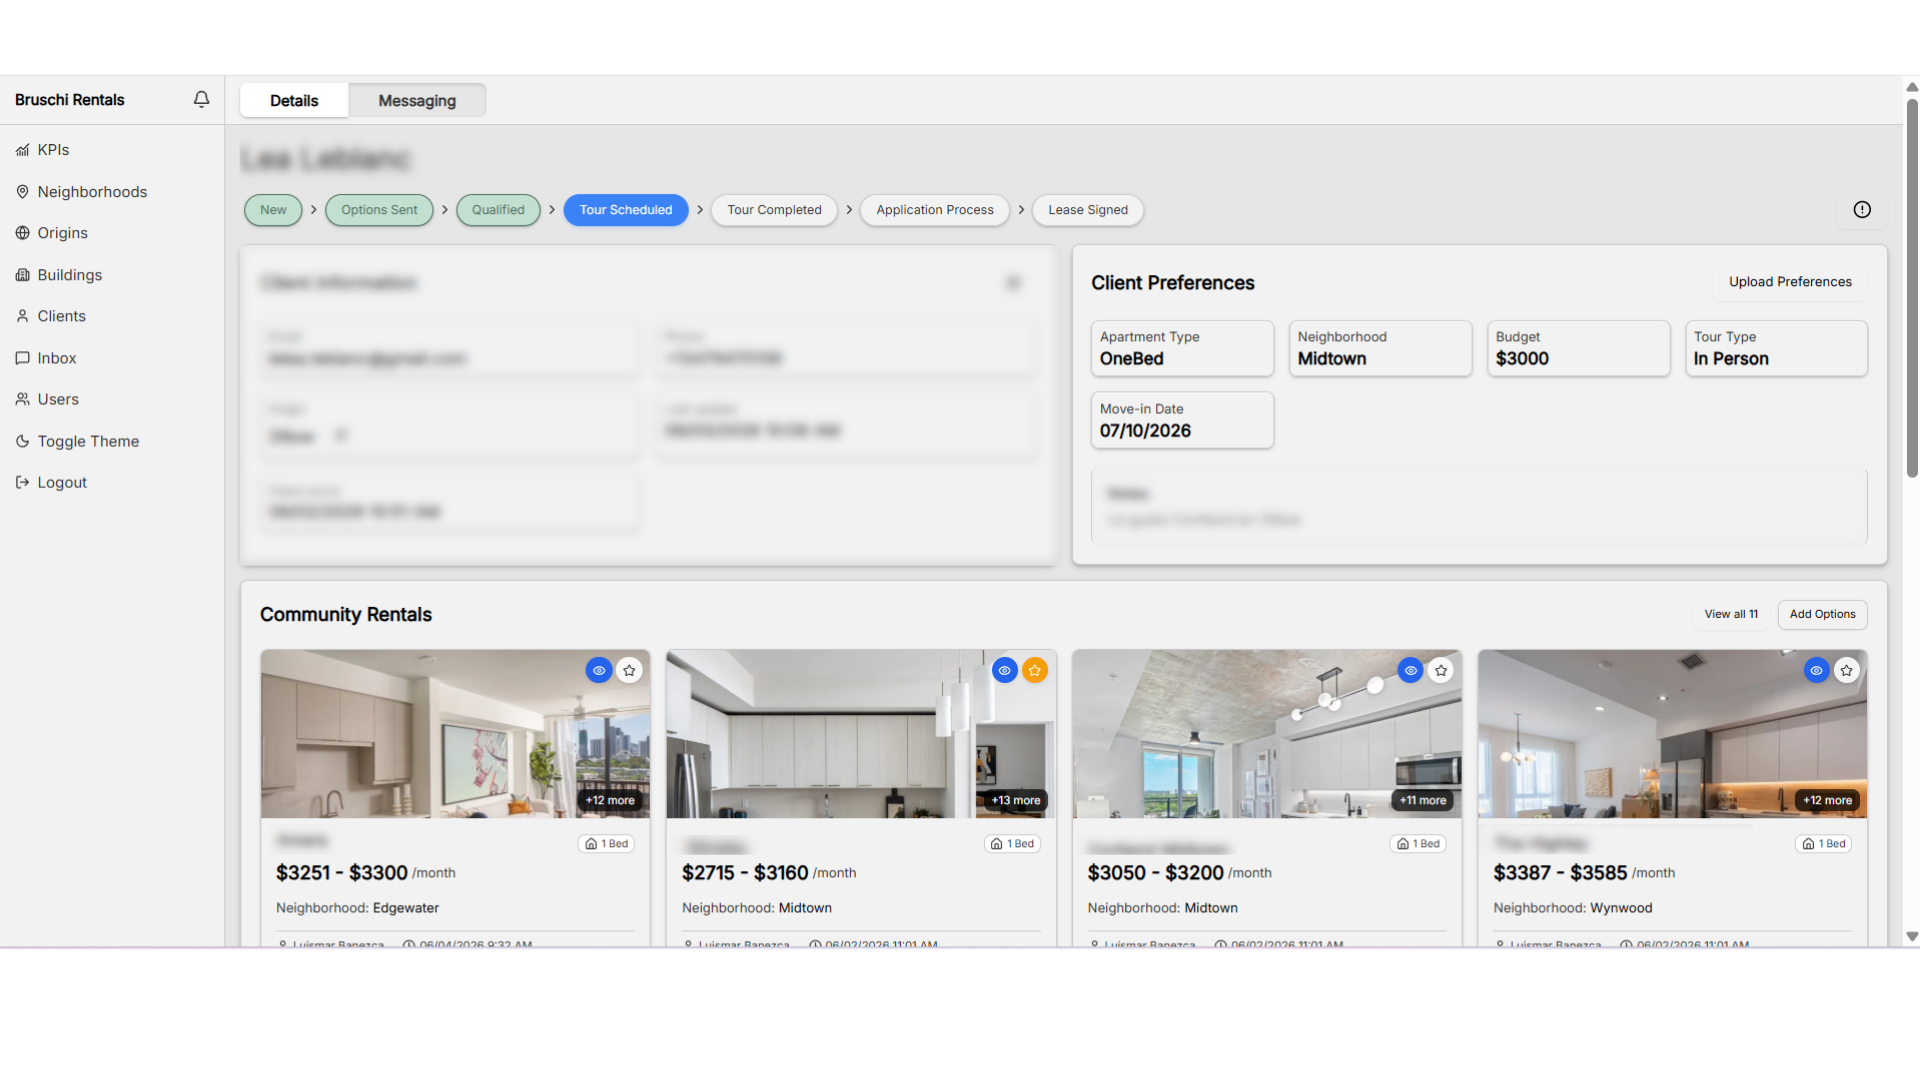Switch to the Messaging tab
Image resolution: width=1920 pixels, height=1080 pixels.
click(417, 101)
